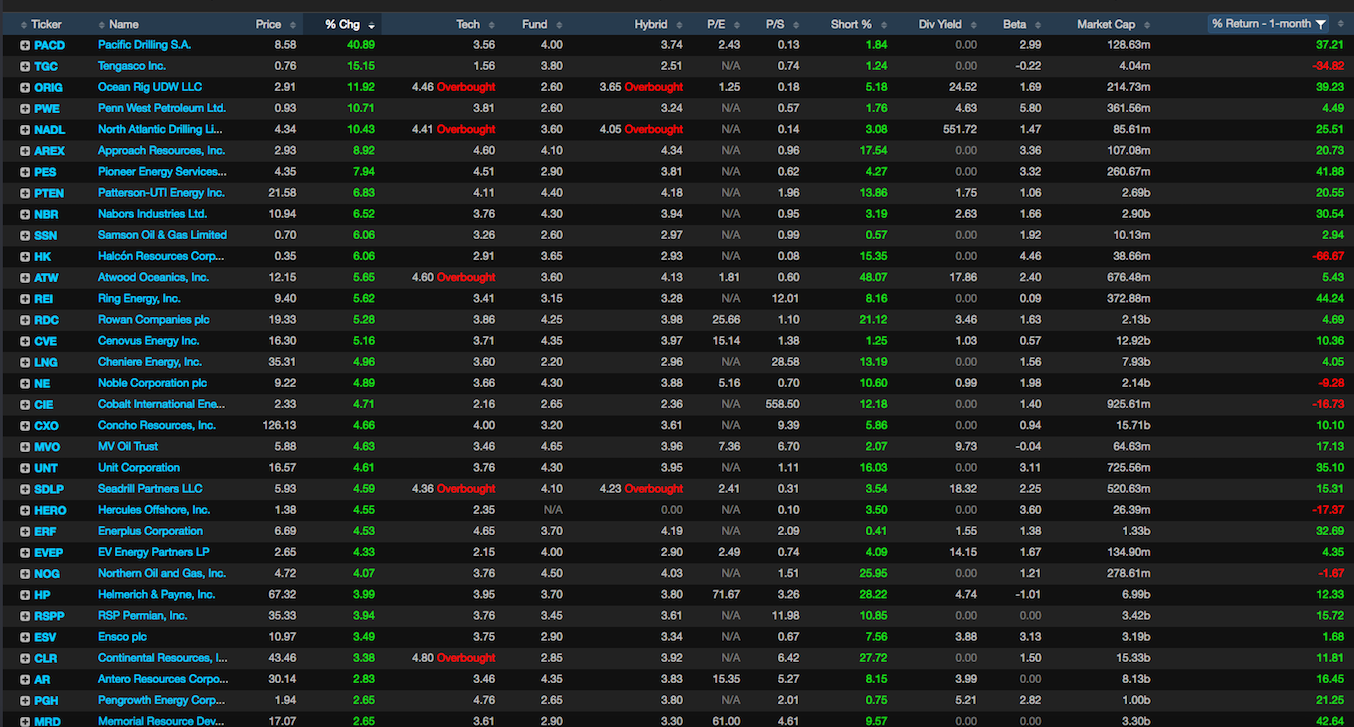Screen dimensions: 1354x727
Task: Open the PGH ticker link
Action: (x=46, y=701)
